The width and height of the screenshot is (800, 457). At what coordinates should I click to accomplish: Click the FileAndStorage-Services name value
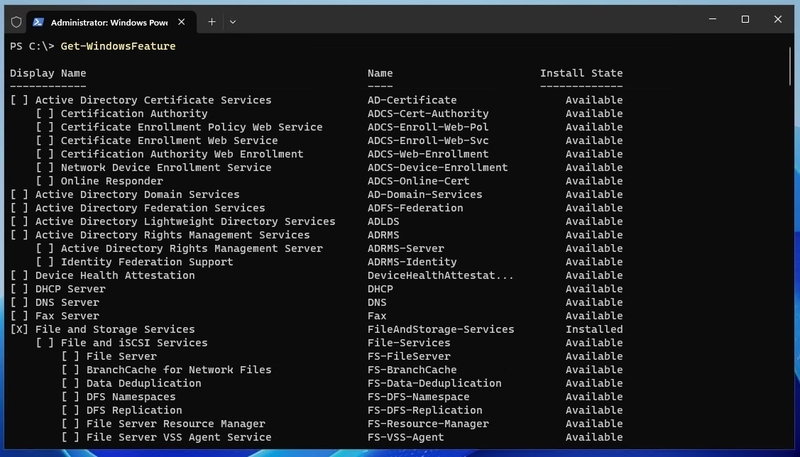(x=441, y=329)
